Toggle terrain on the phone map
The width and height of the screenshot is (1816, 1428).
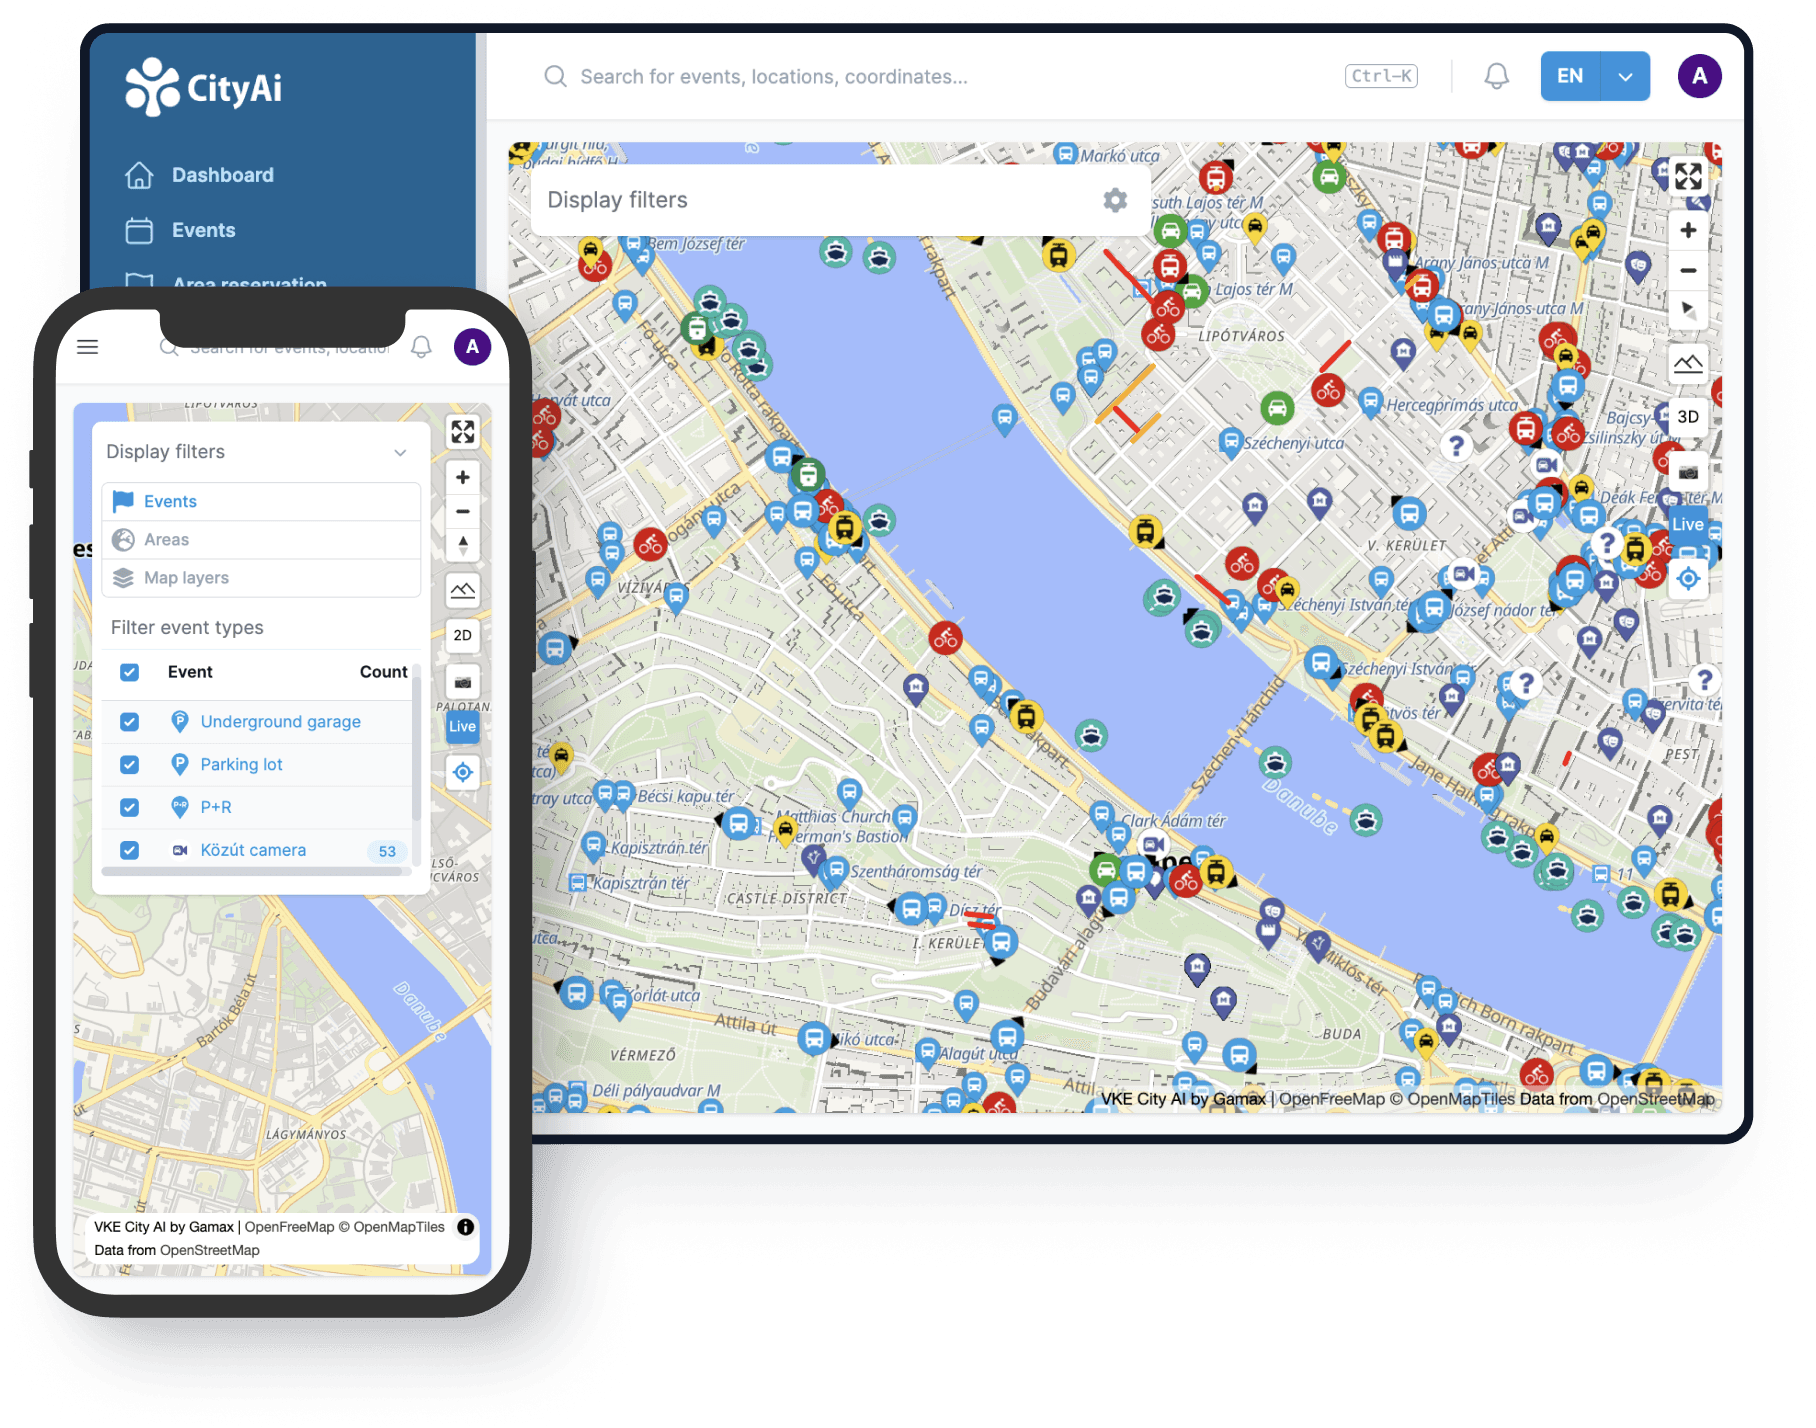click(x=463, y=590)
